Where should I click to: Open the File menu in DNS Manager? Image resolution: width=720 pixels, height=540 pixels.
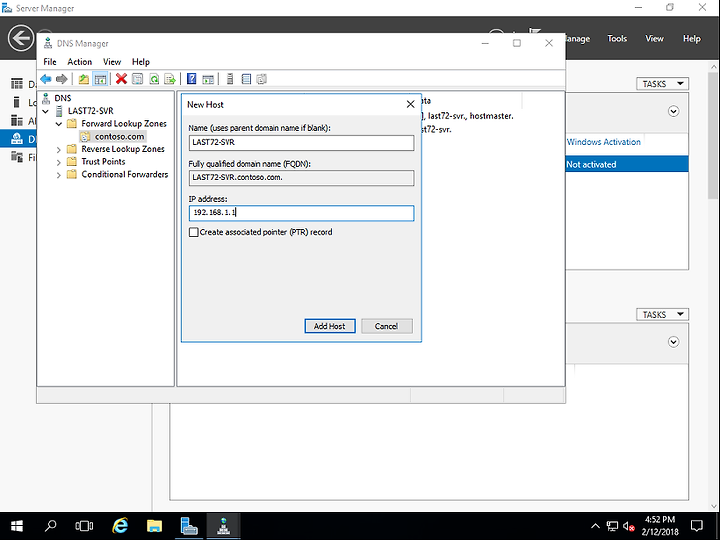point(50,62)
